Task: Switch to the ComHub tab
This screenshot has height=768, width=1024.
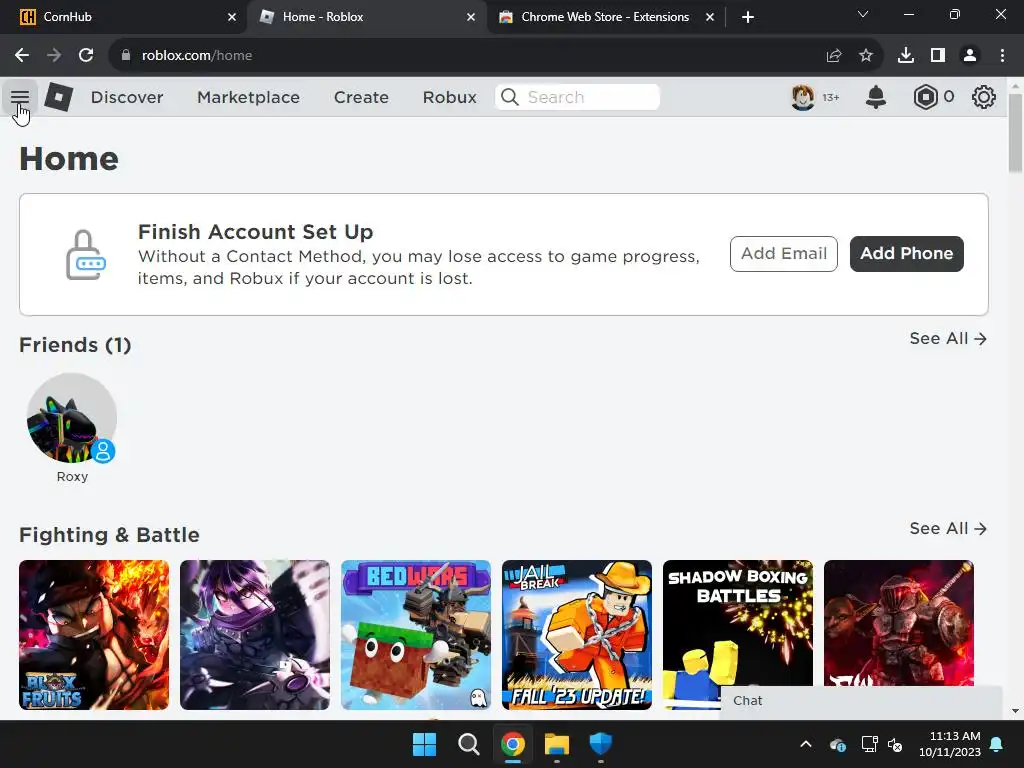Action: 123,17
